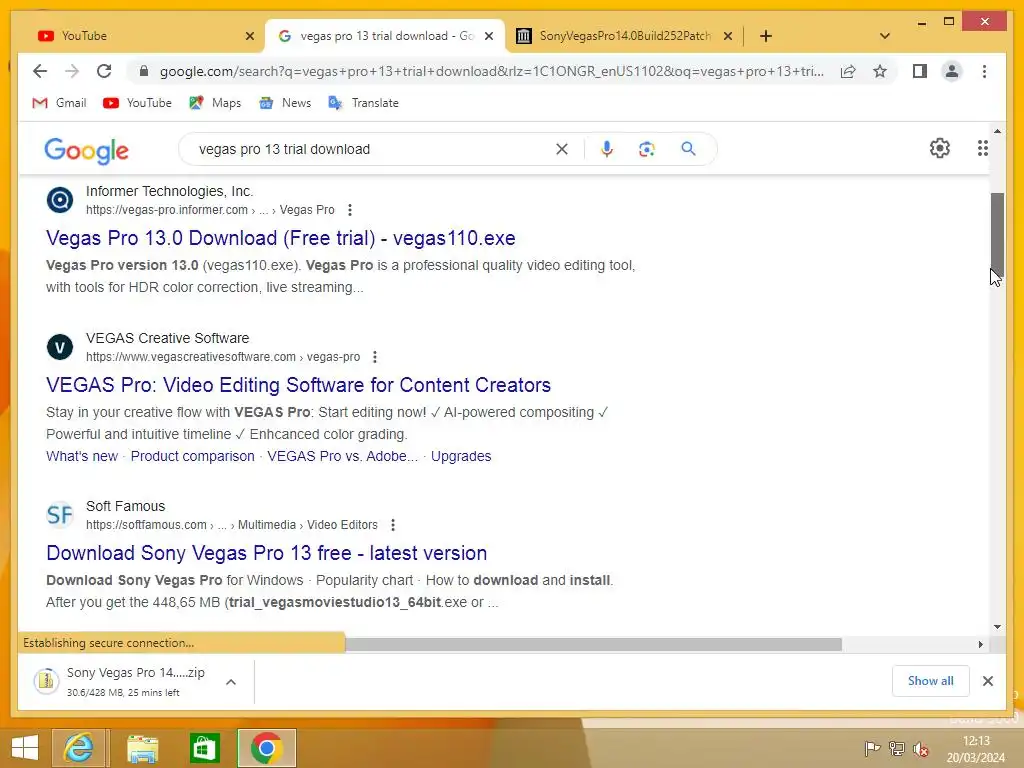This screenshot has width=1024, height=768.
Task: Click the scroll up arrow
Action: 997,131
